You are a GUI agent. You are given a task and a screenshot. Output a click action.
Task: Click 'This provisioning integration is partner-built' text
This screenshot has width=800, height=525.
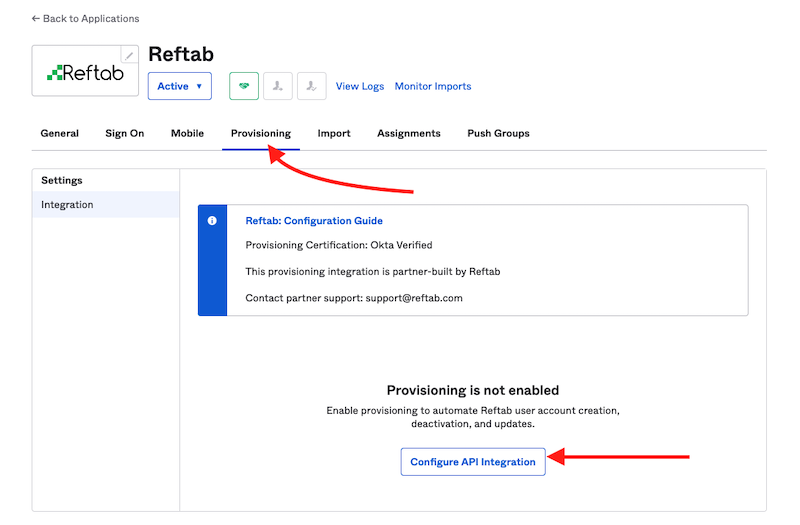point(372,271)
